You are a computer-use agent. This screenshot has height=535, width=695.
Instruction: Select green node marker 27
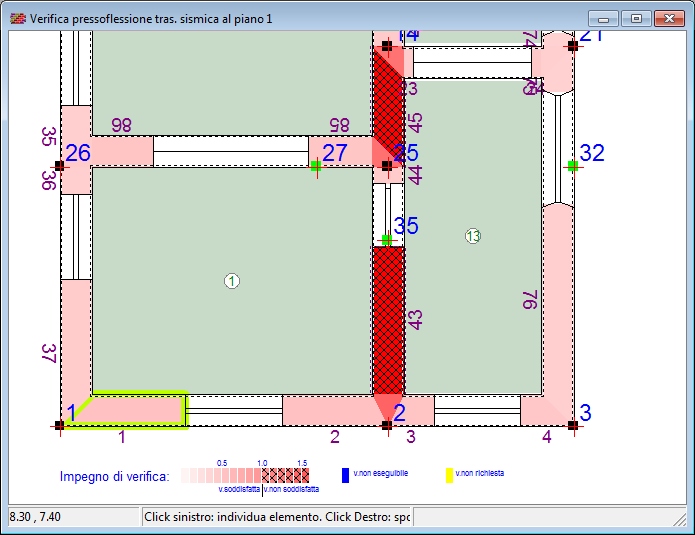pyautogui.click(x=316, y=166)
